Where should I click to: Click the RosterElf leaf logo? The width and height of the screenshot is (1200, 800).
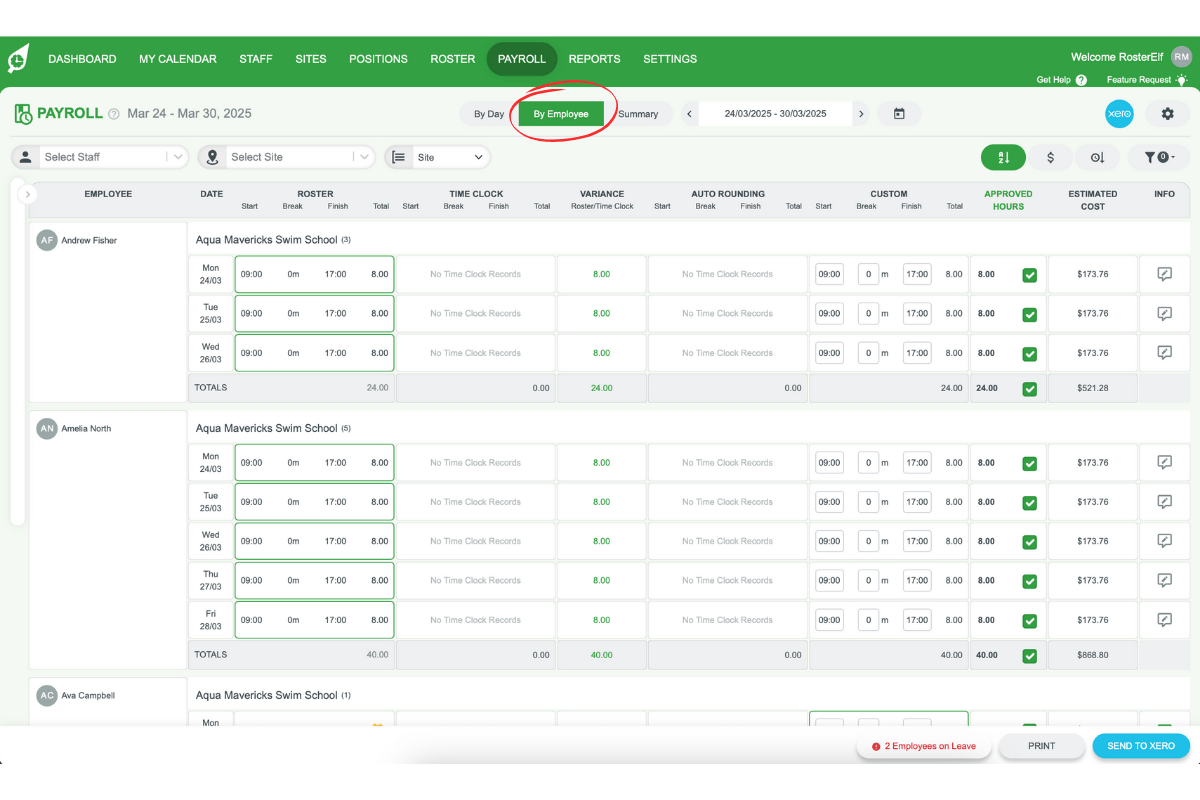19,57
